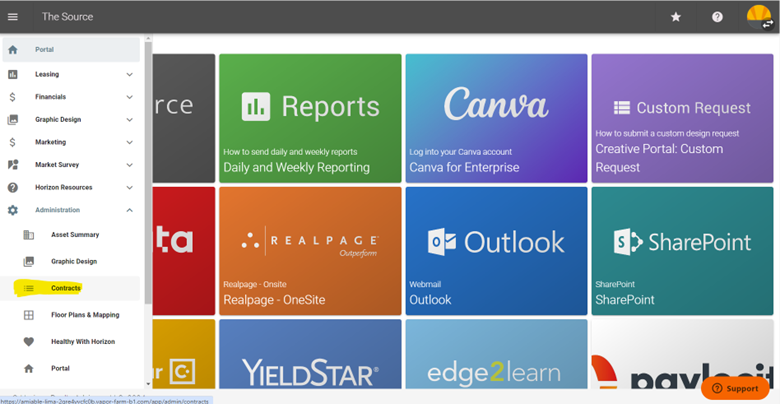Click the Leasing chart icon
This screenshot has height=404, width=780.
click(x=13, y=75)
